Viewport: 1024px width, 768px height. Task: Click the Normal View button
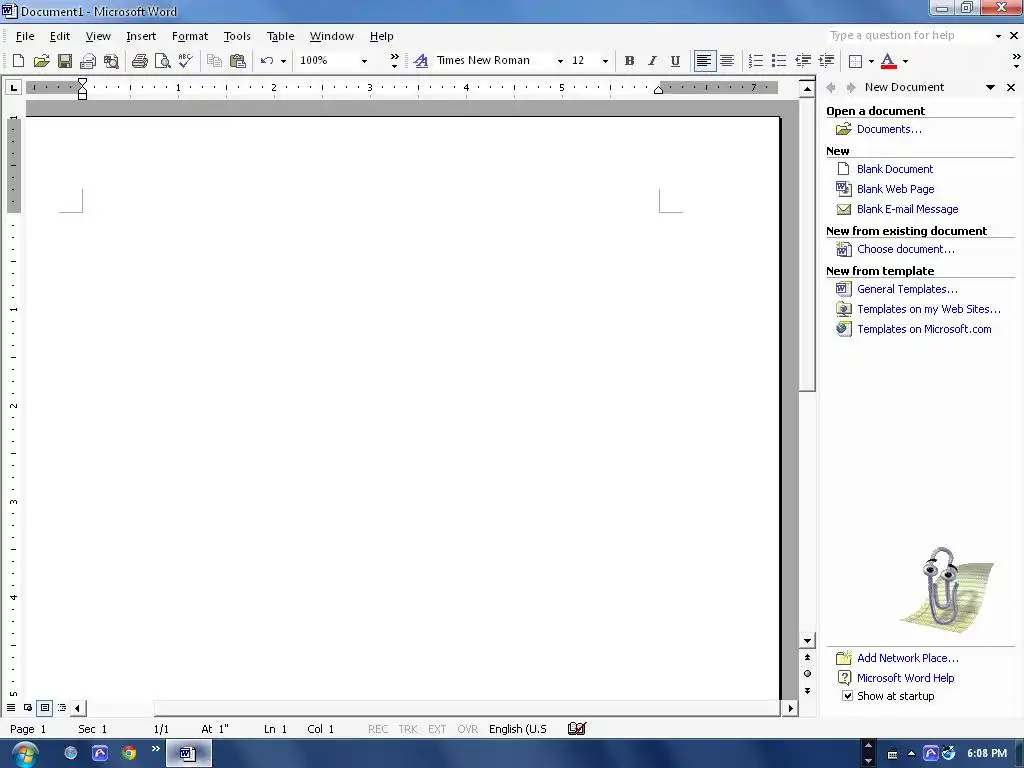[x=11, y=707]
